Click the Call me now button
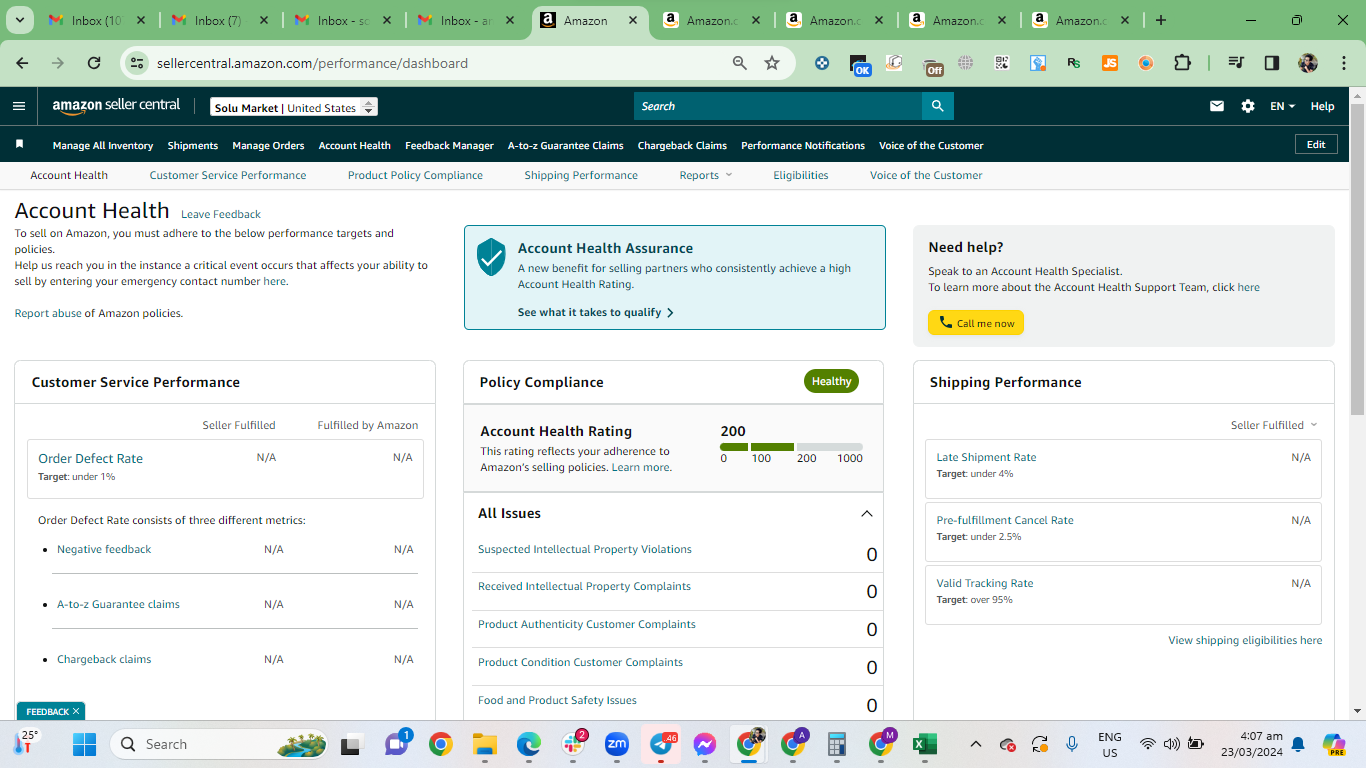 [976, 323]
